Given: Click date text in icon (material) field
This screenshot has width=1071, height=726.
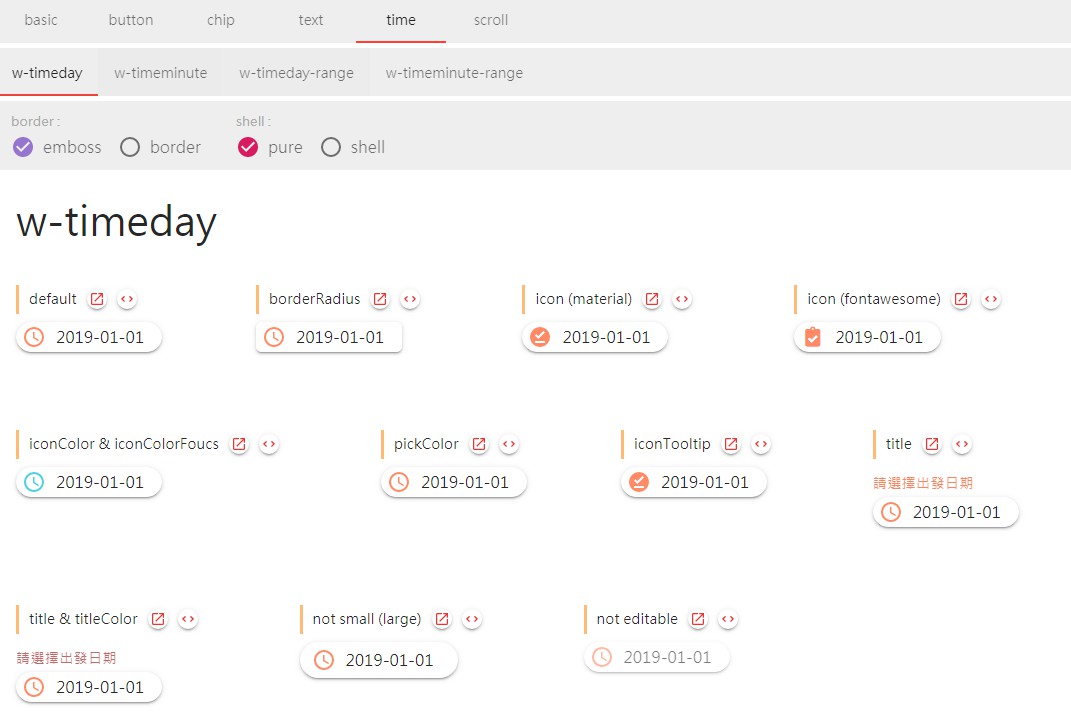Looking at the screenshot, I should 607,337.
